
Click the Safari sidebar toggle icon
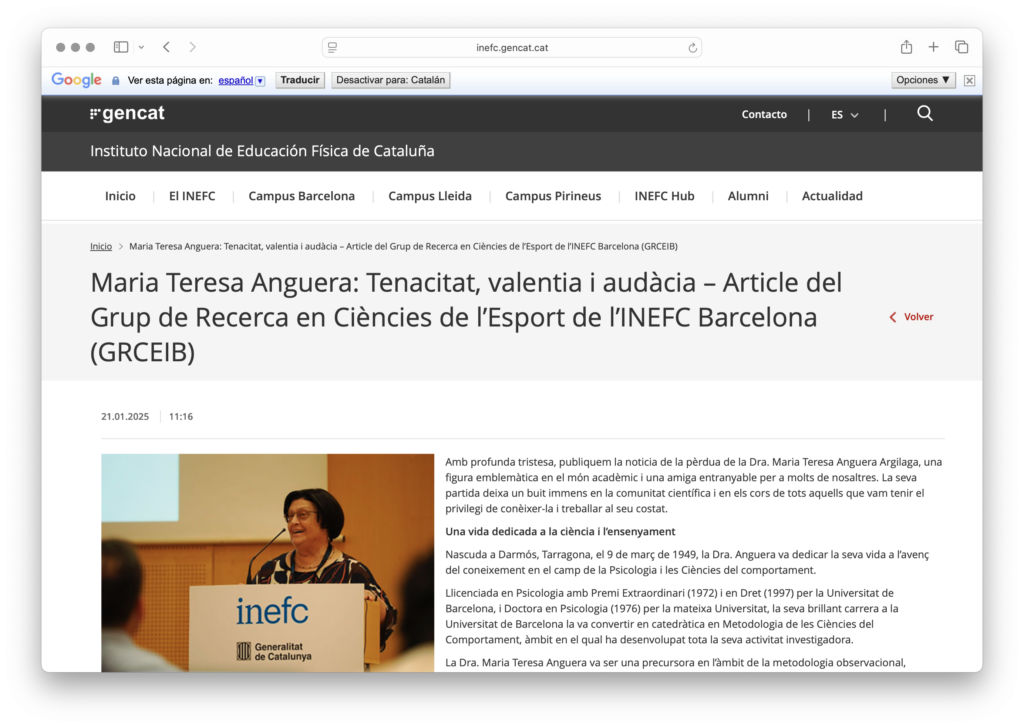(x=121, y=47)
